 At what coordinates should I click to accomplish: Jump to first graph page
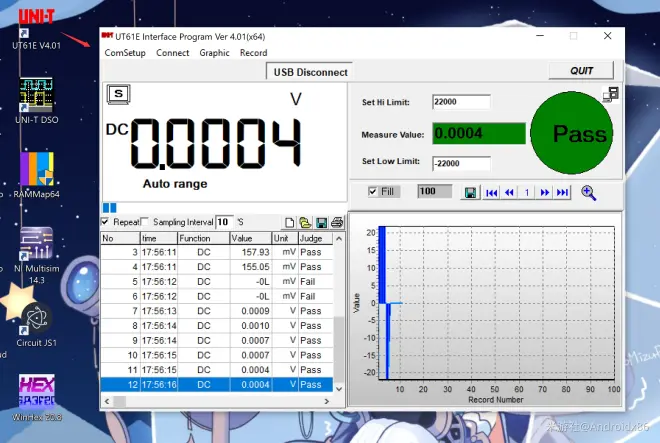coord(491,192)
